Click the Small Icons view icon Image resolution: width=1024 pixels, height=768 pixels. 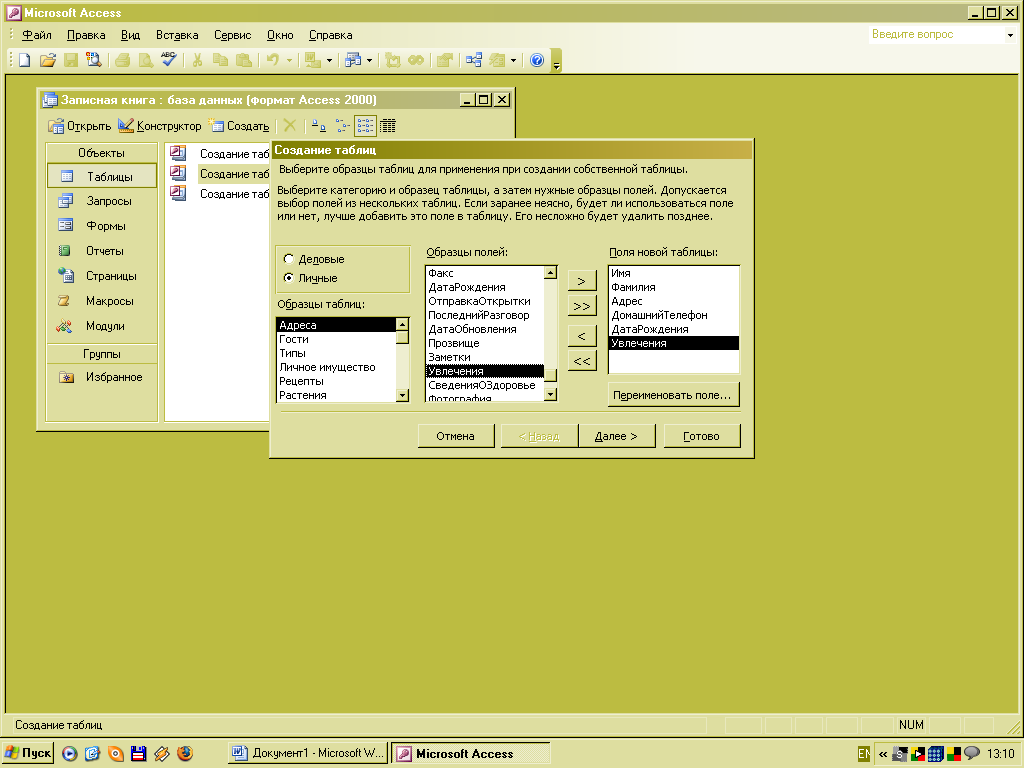(x=342, y=125)
